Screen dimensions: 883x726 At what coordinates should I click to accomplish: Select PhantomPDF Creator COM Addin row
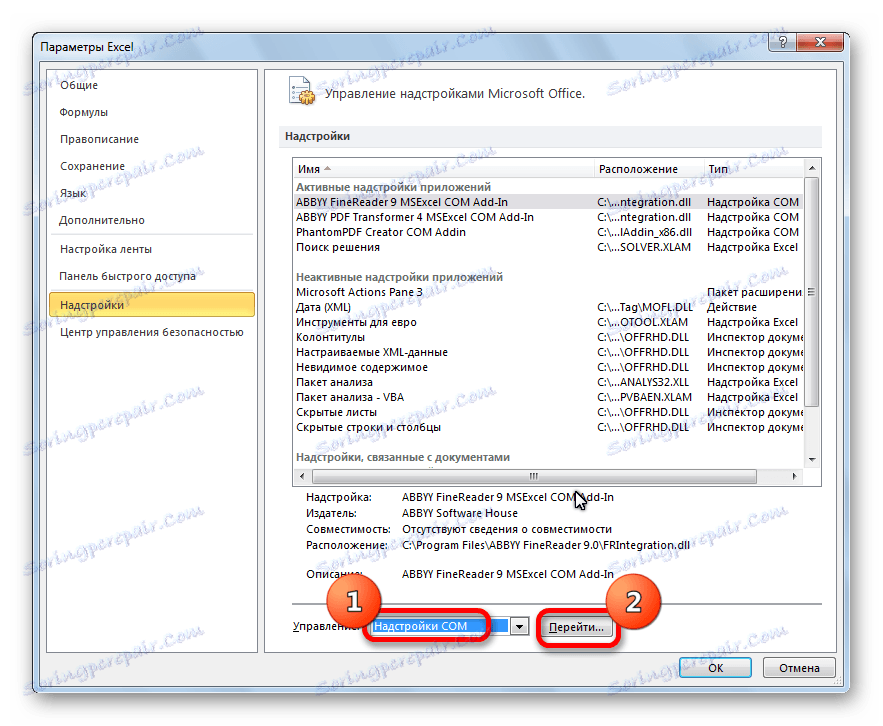pos(548,232)
